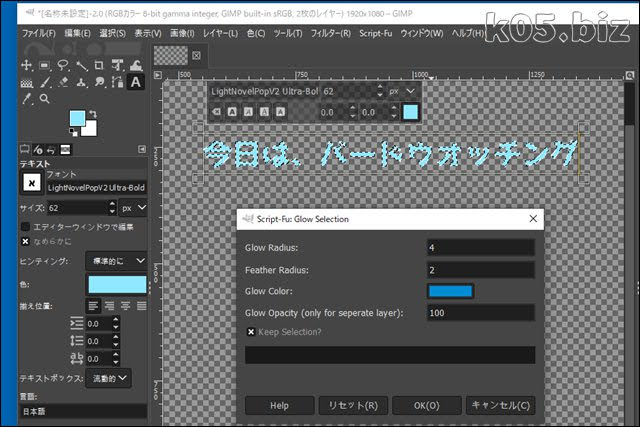
Task: Select the Eraser tool
Action: pyautogui.click(x=63, y=83)
